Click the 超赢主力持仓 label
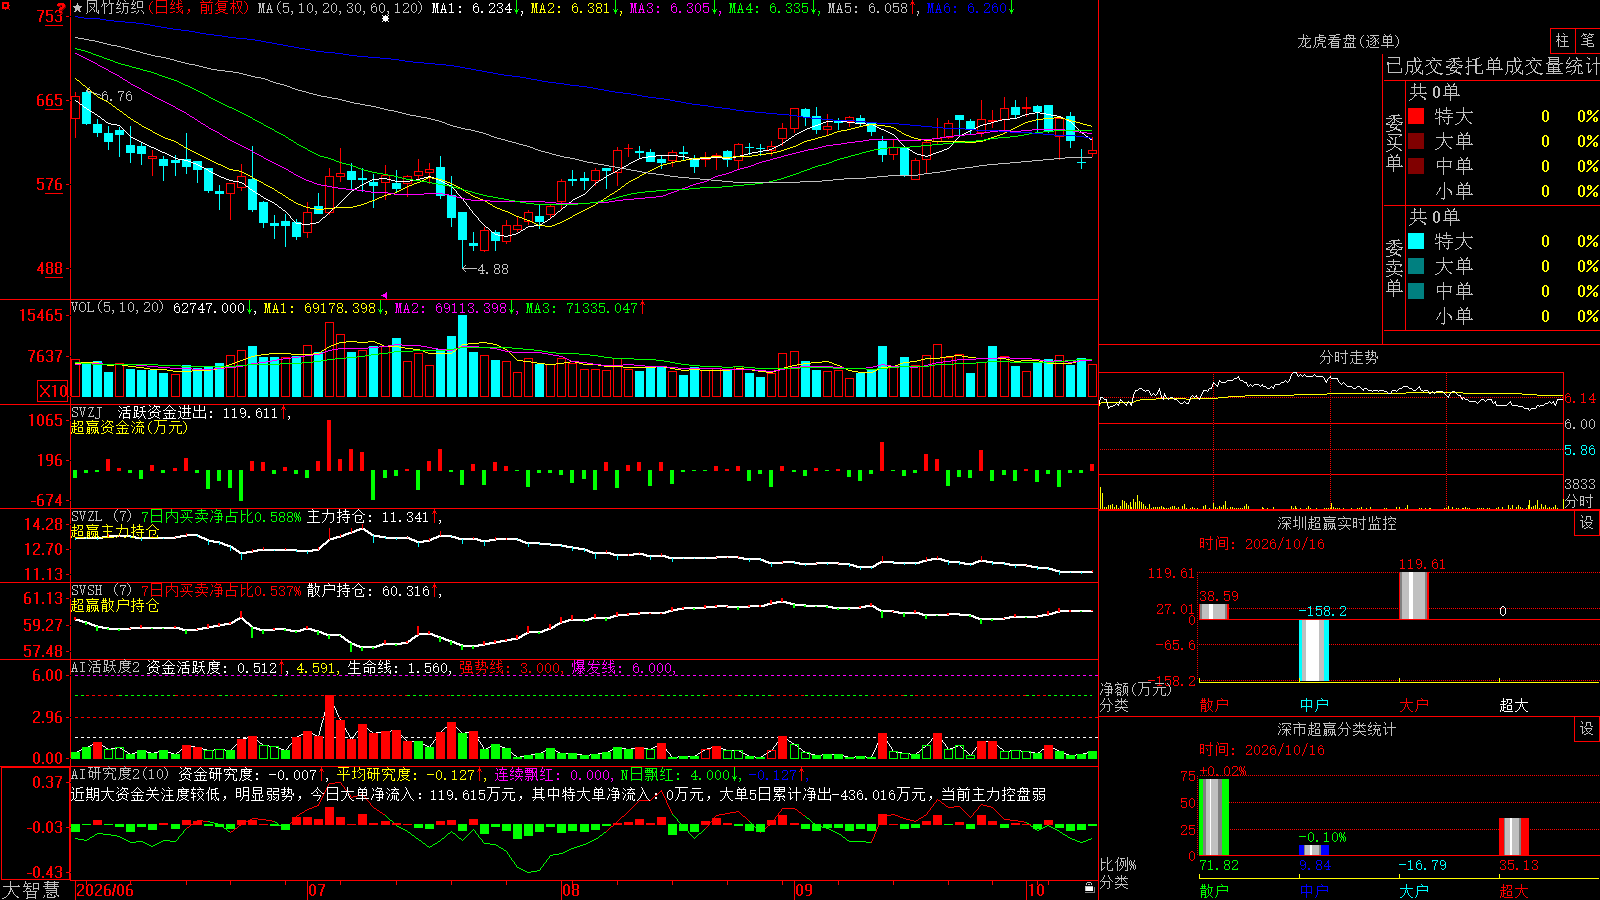 (115, 531)
